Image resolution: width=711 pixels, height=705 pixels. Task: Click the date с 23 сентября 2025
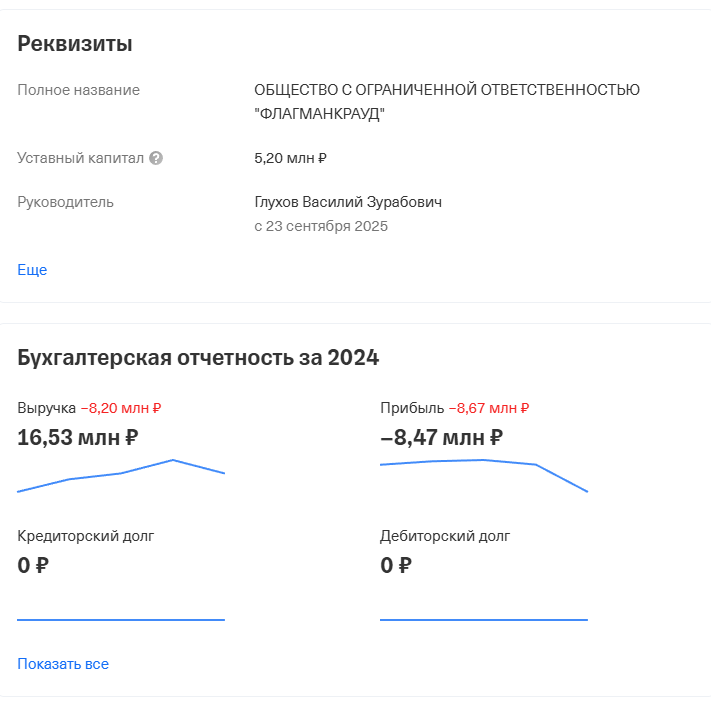coord(321,226)
